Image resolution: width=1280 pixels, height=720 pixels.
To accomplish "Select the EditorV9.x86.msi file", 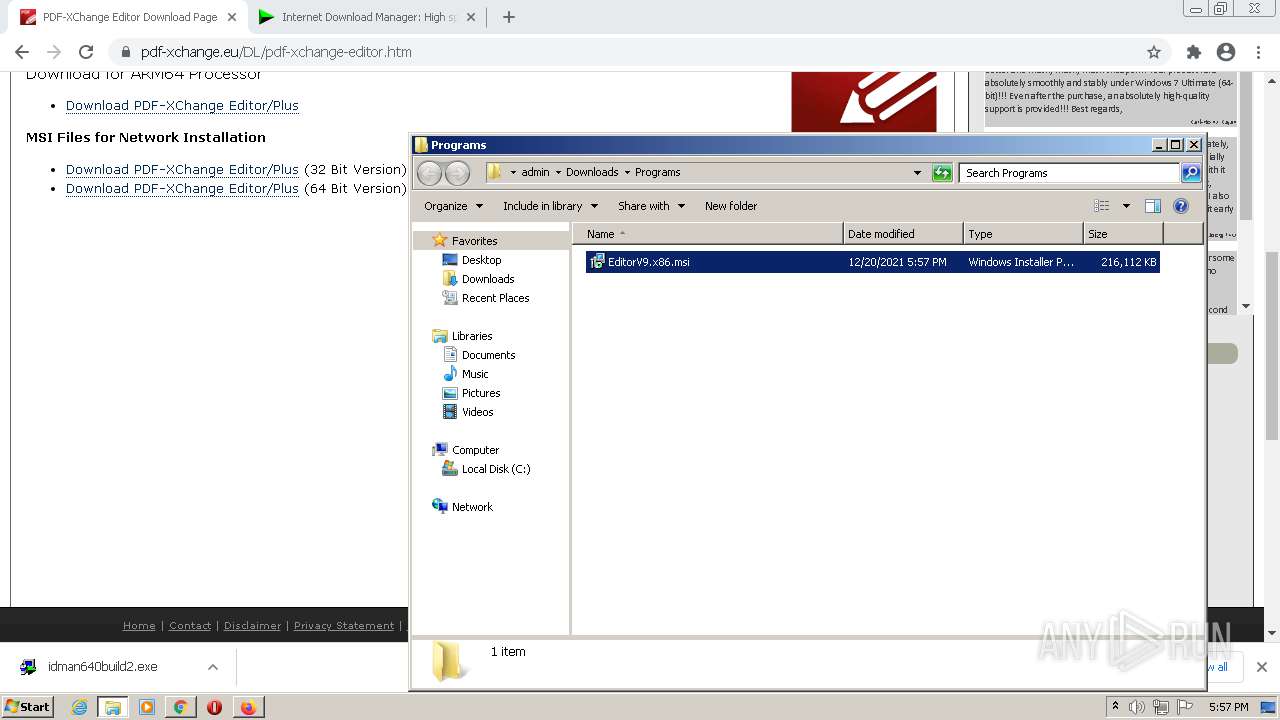I will coord(872,262).
